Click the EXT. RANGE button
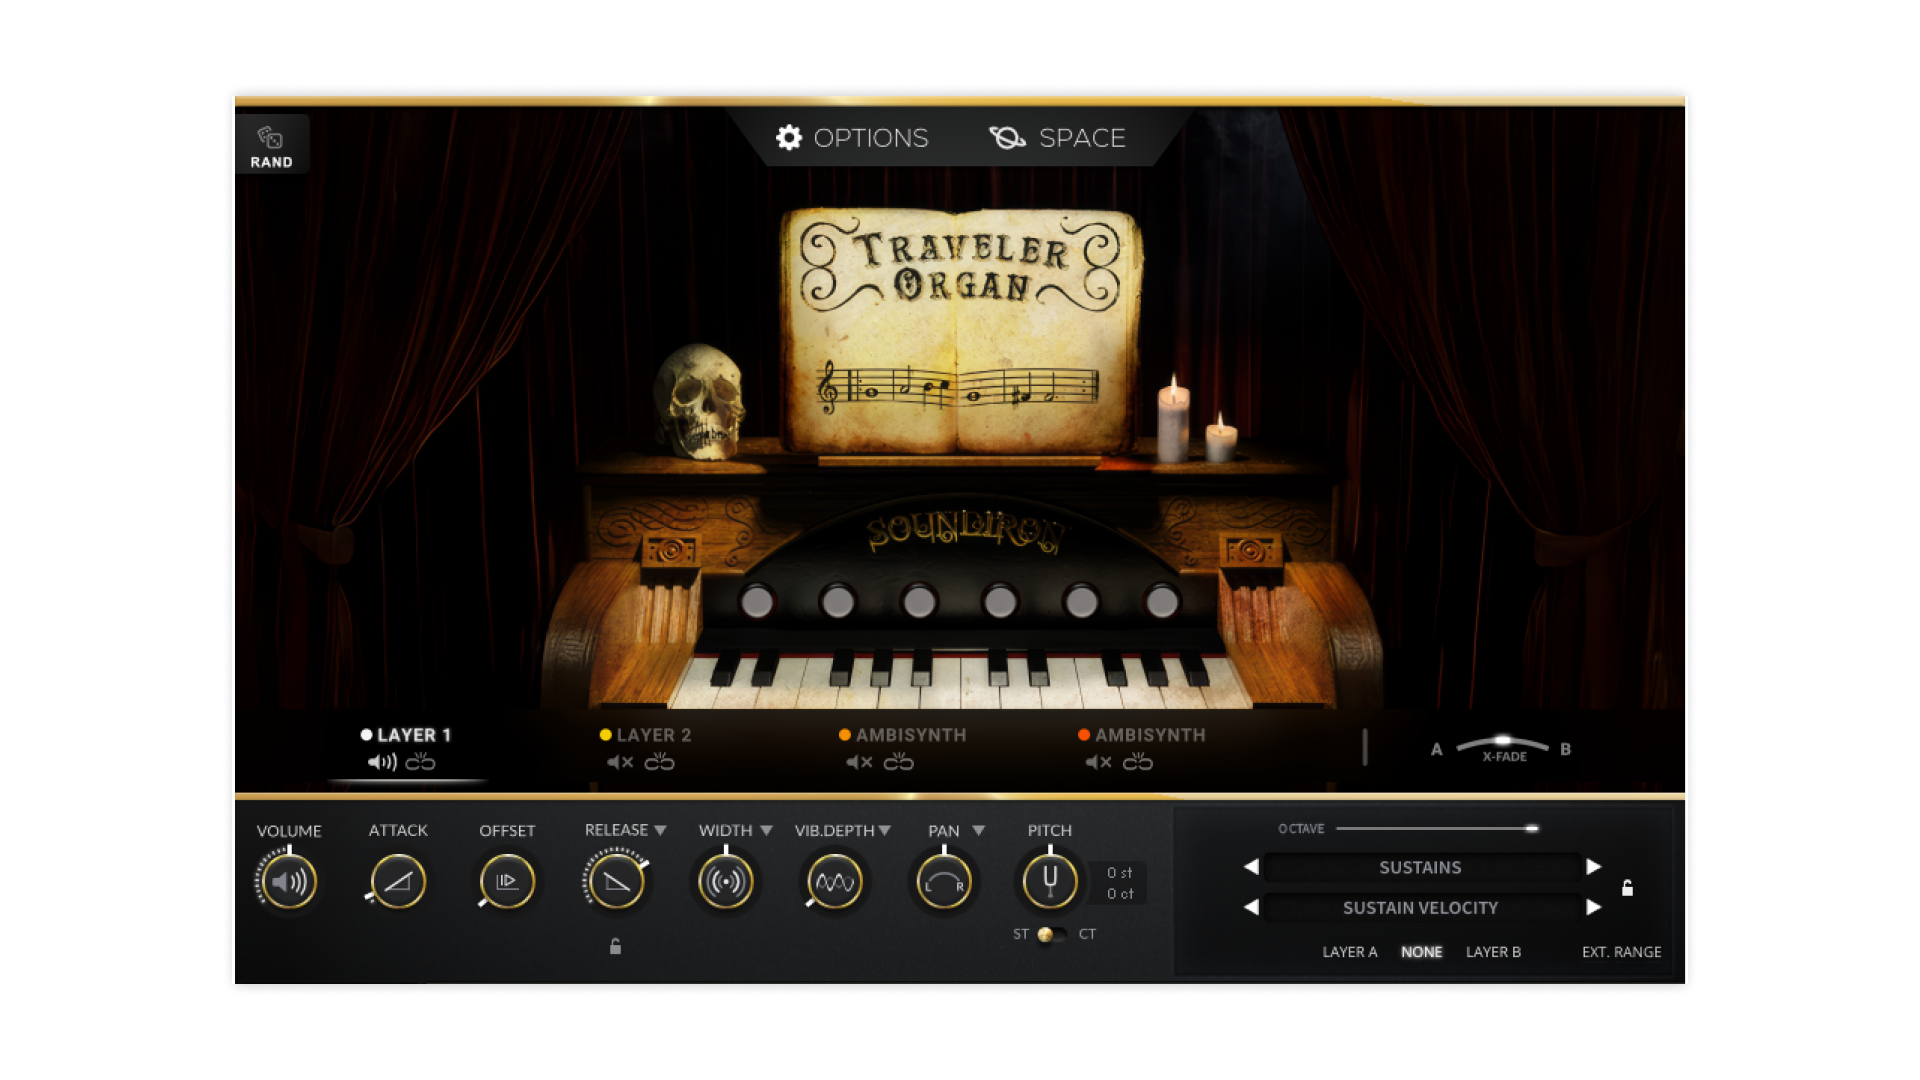The width and height of the screenshot is (1920, 1080). [x=1621, y=952]
